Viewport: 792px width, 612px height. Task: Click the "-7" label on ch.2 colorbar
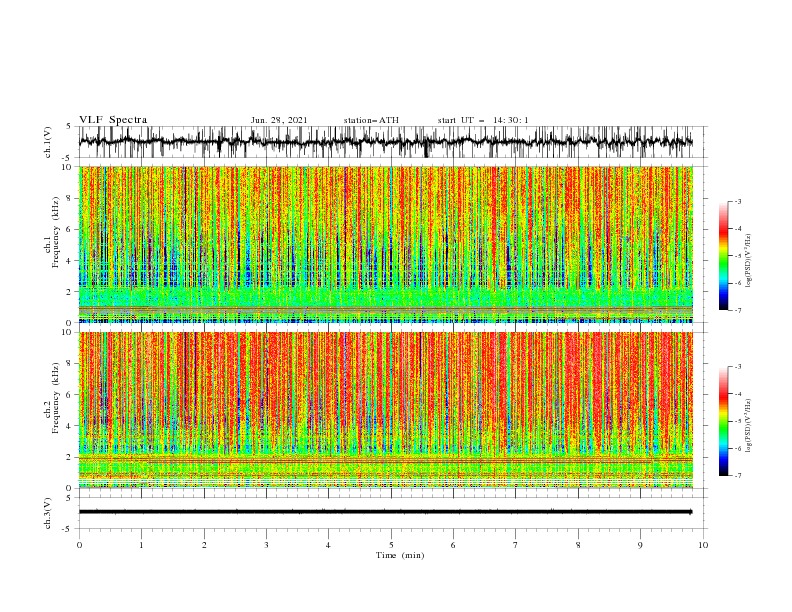738,476
